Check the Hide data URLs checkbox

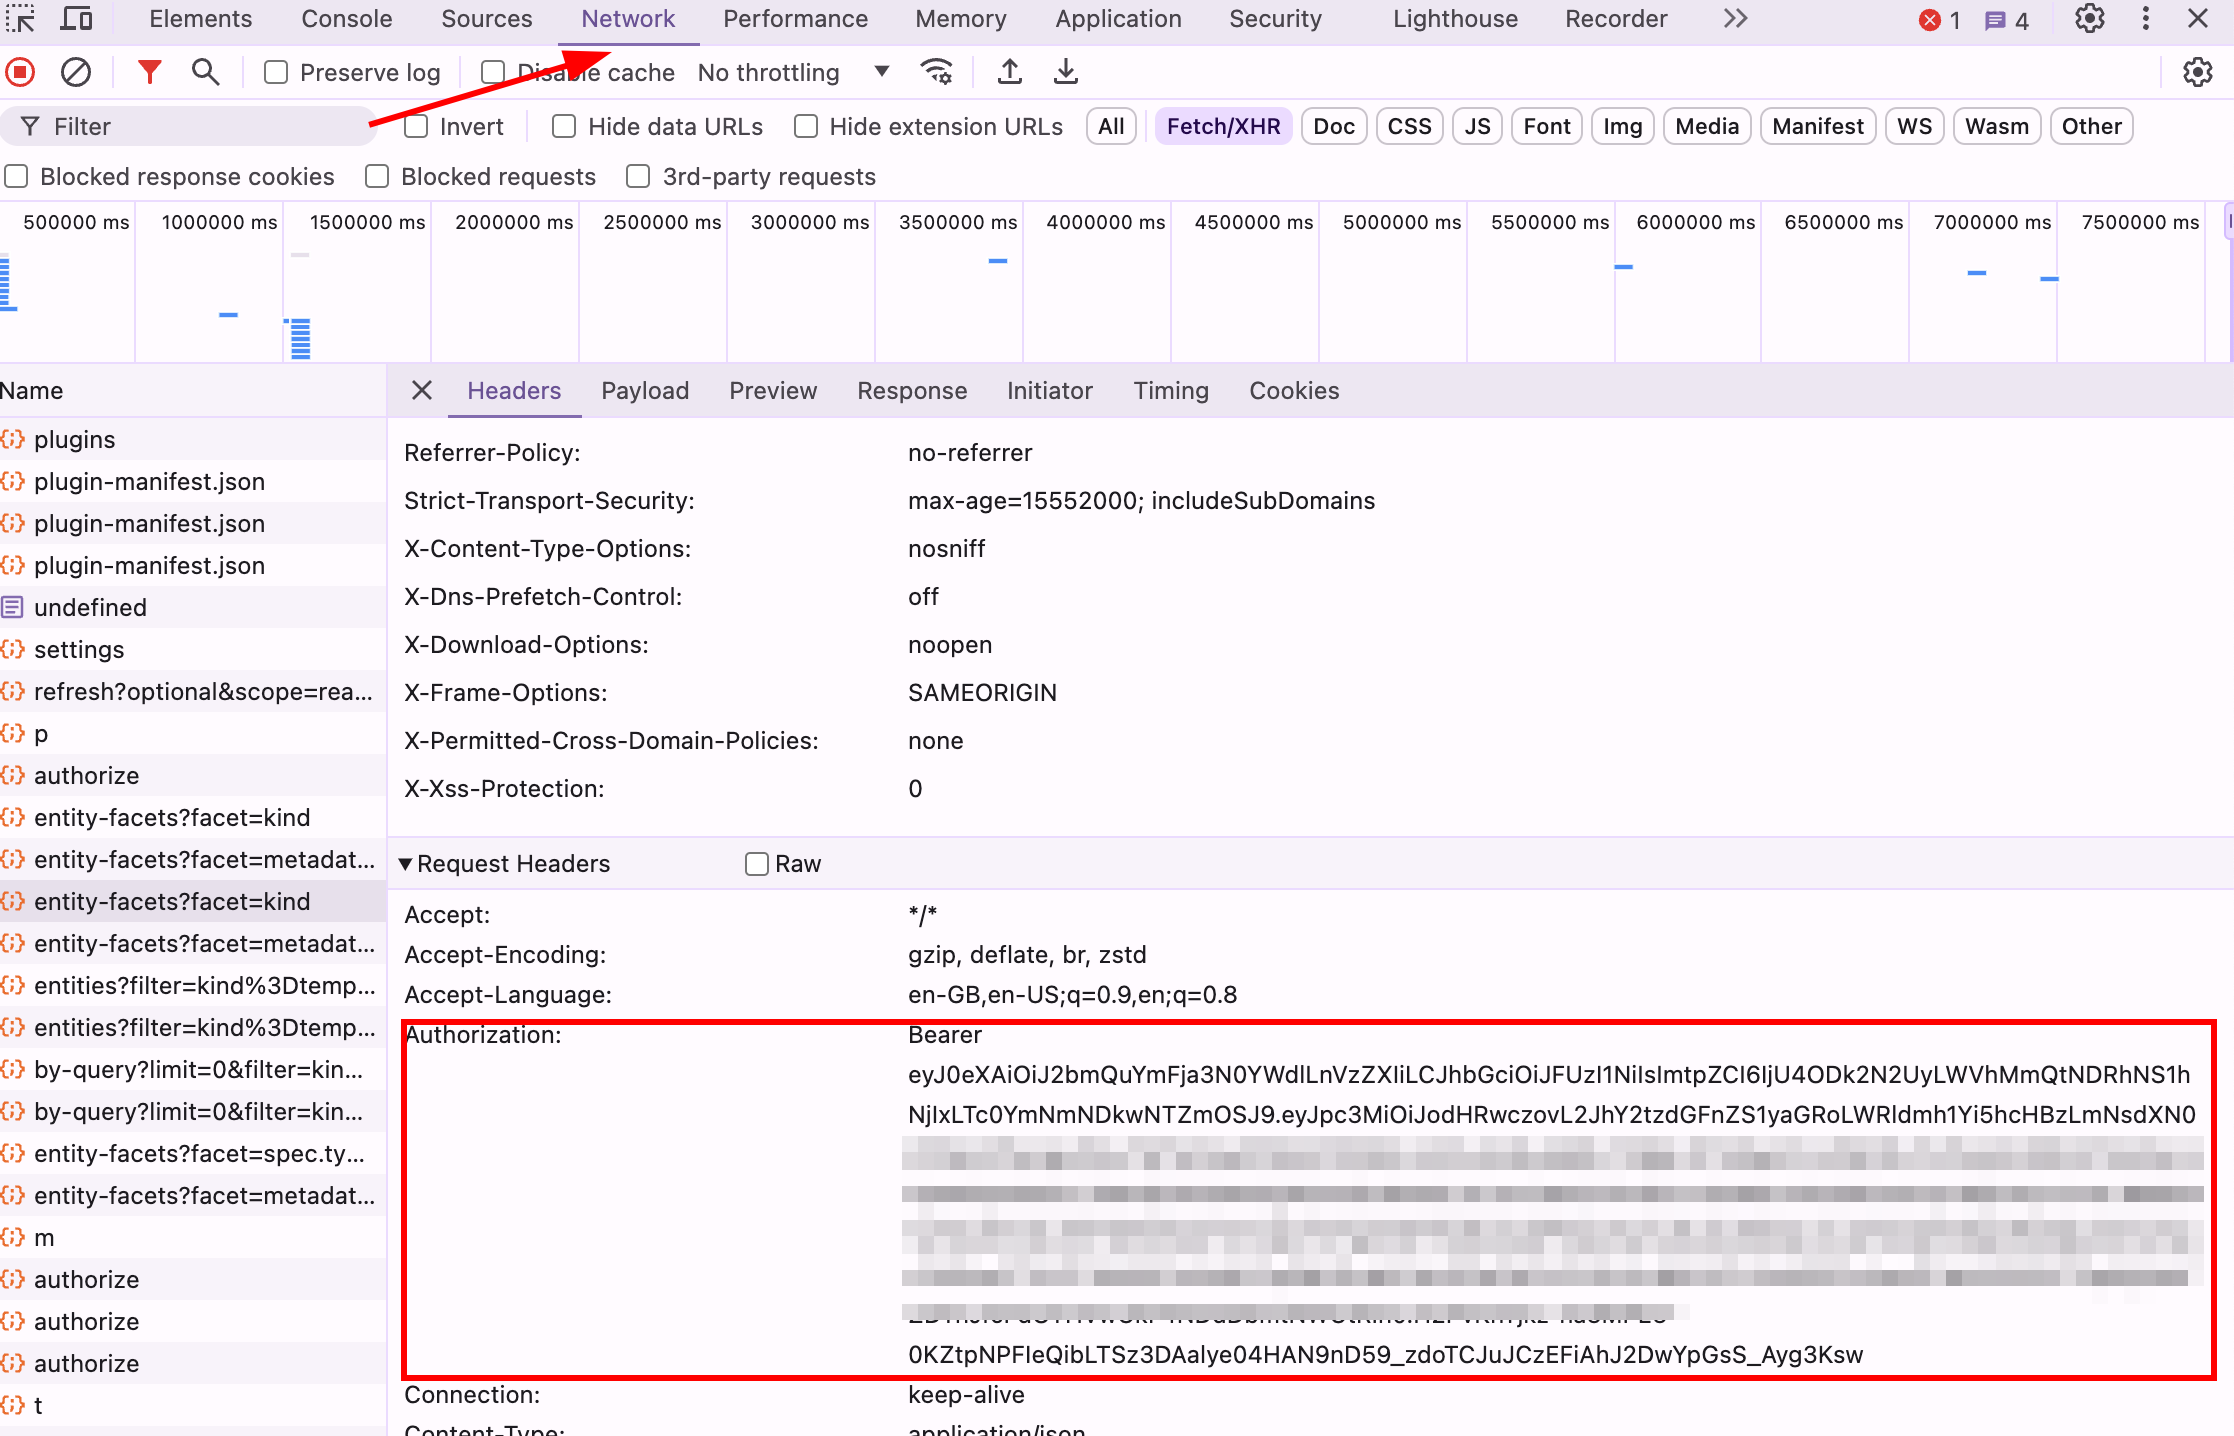[564, 126]
